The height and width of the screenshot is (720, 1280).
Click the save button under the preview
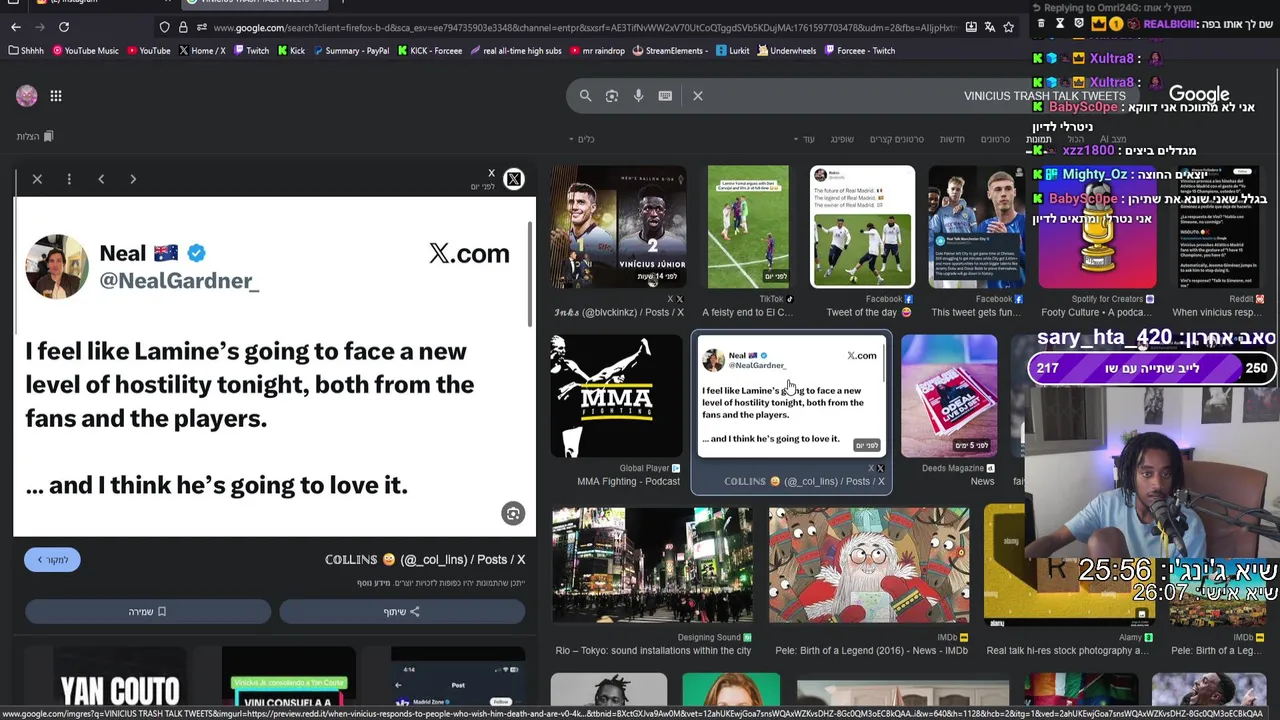[148, 611]
